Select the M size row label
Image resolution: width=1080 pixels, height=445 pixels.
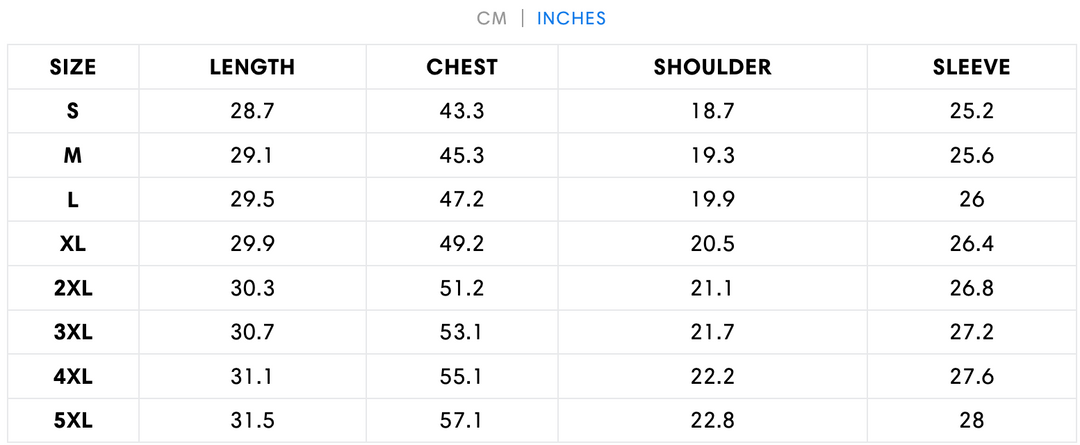pos(73,155)
